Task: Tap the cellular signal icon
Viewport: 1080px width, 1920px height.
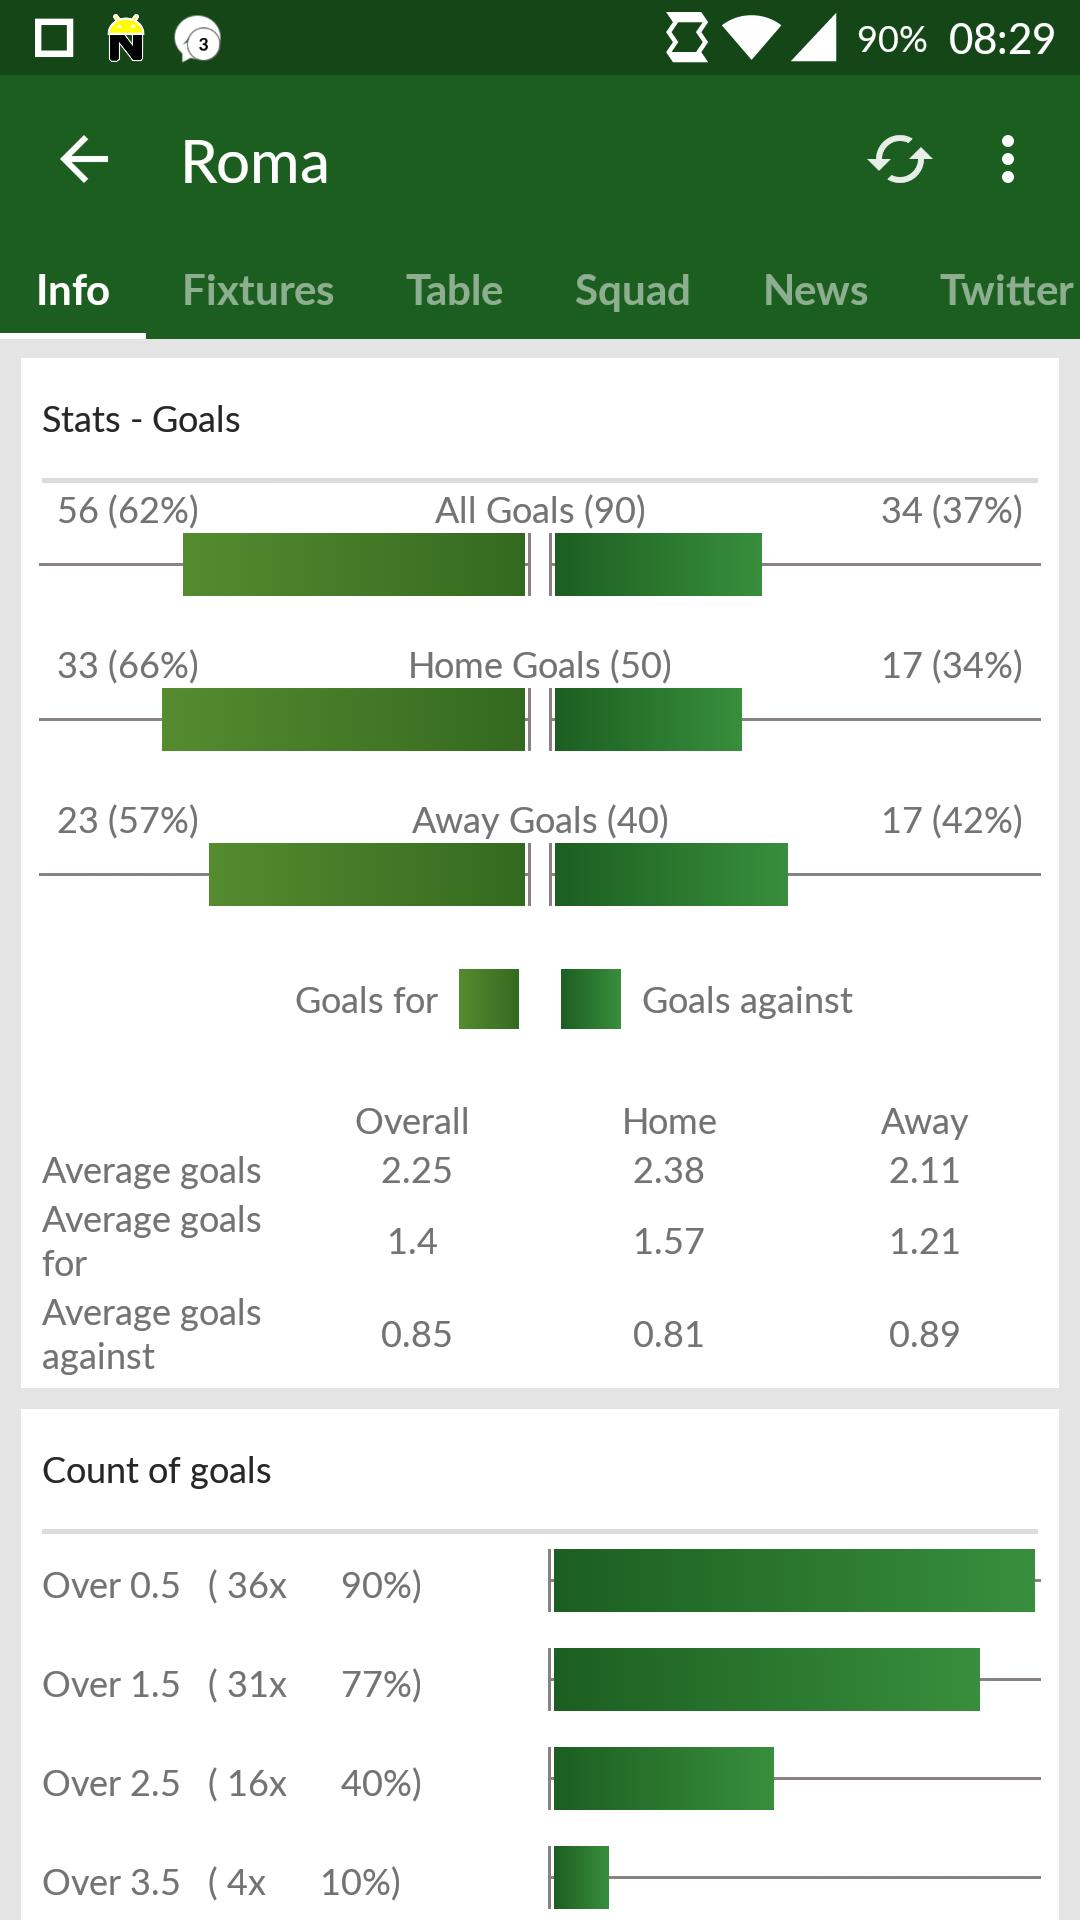Action: coord(815,39)
